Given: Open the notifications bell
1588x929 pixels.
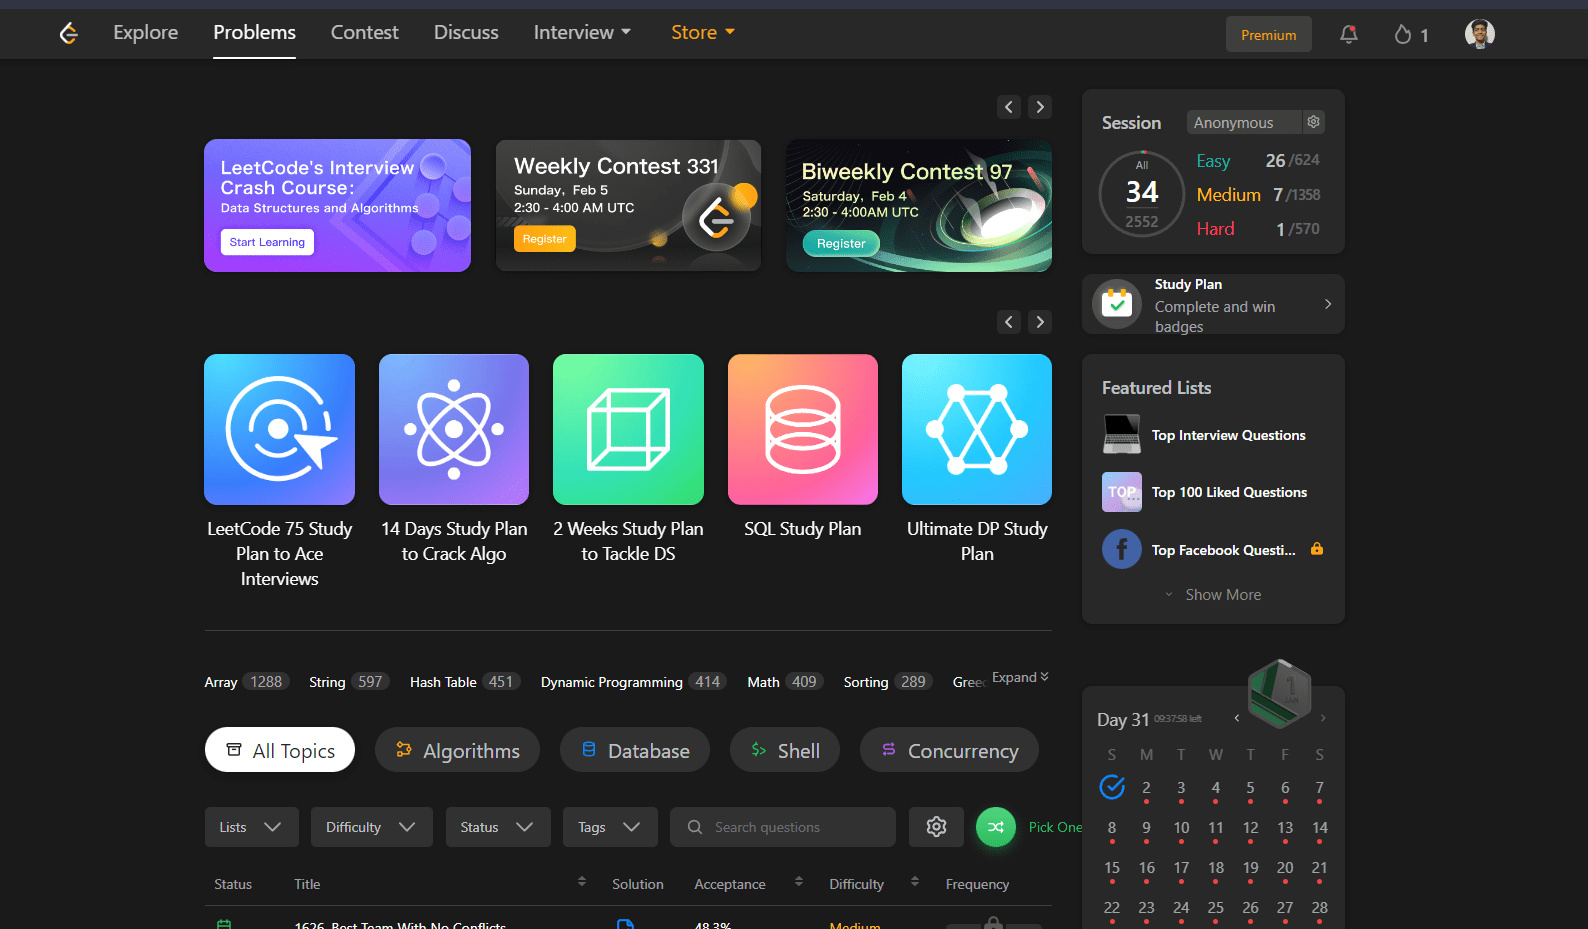Looking at the screenshot, I should click(1349, 34).
